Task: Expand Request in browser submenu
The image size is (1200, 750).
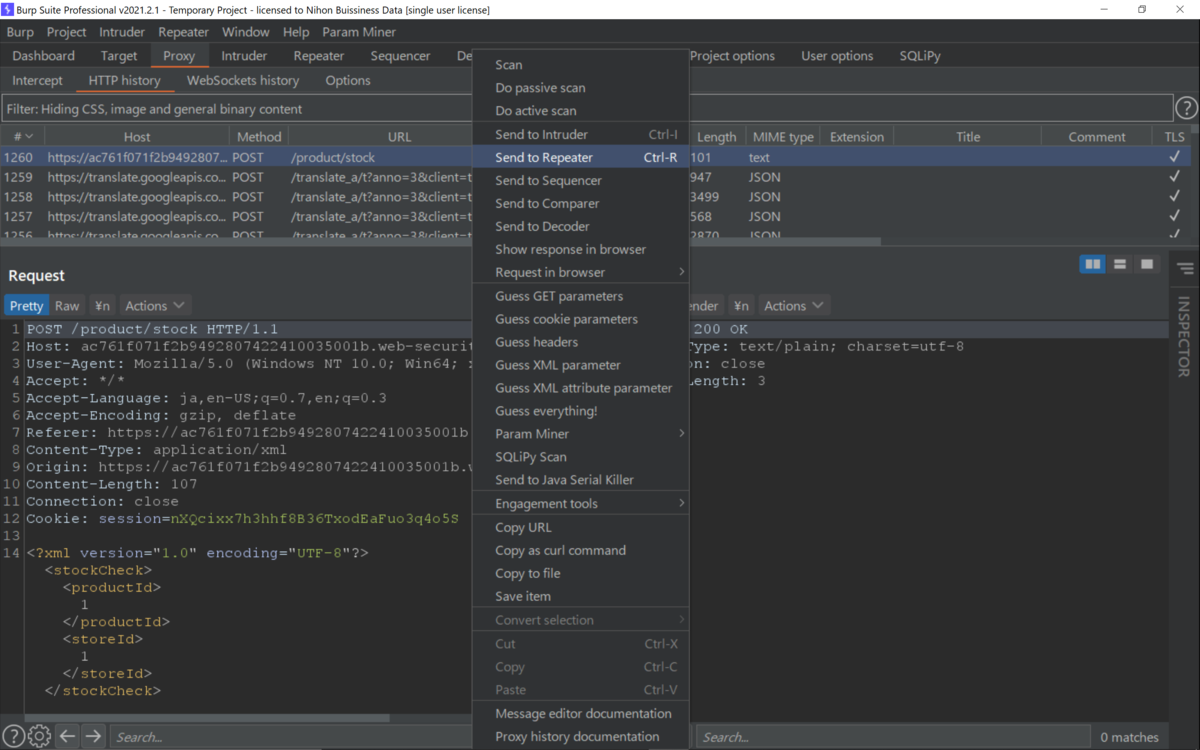Action: coord(580,272)
